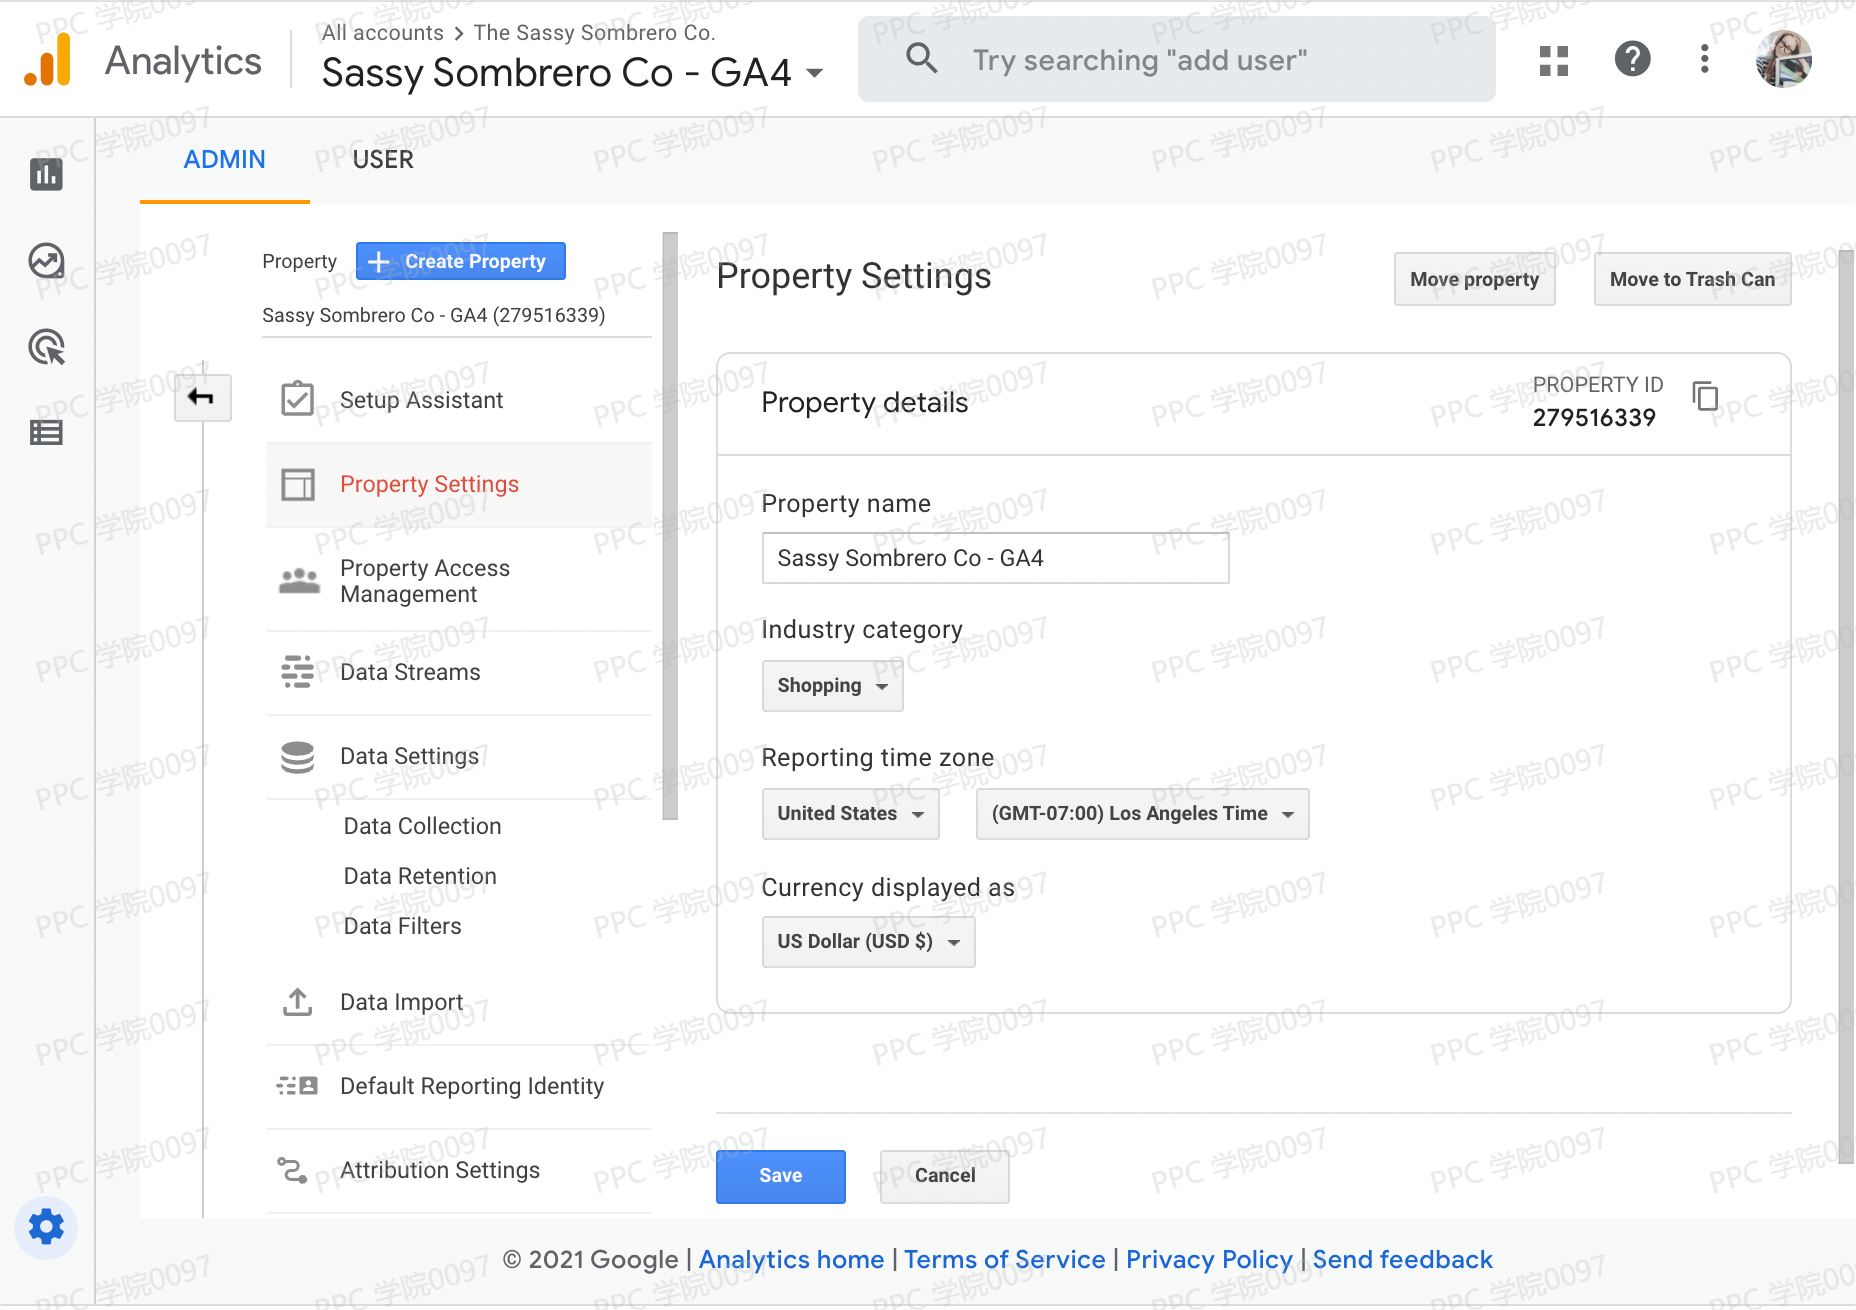Click the Property name text field
Viewport: 1856px width, 1310px height.
coord(995,558)
